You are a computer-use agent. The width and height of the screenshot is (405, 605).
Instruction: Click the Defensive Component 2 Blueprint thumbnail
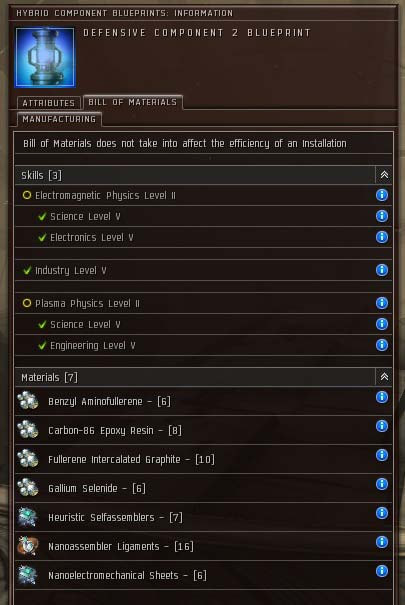pos(45,57)
